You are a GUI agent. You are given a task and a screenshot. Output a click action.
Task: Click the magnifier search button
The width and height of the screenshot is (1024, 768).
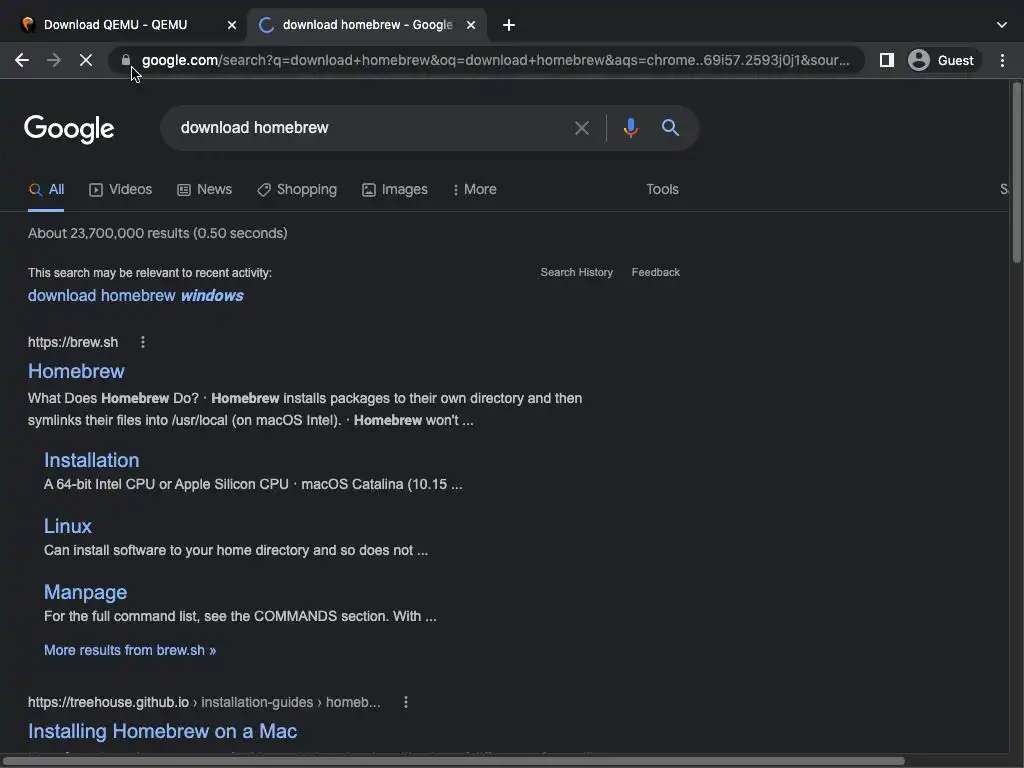coord(670,127)
